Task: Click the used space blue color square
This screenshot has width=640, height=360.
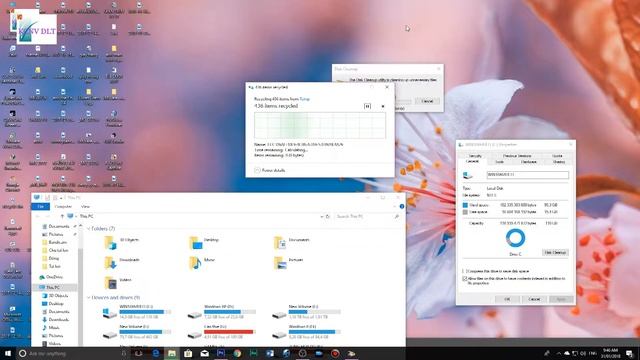Action: pyautogui.click(x=465, y=205)
